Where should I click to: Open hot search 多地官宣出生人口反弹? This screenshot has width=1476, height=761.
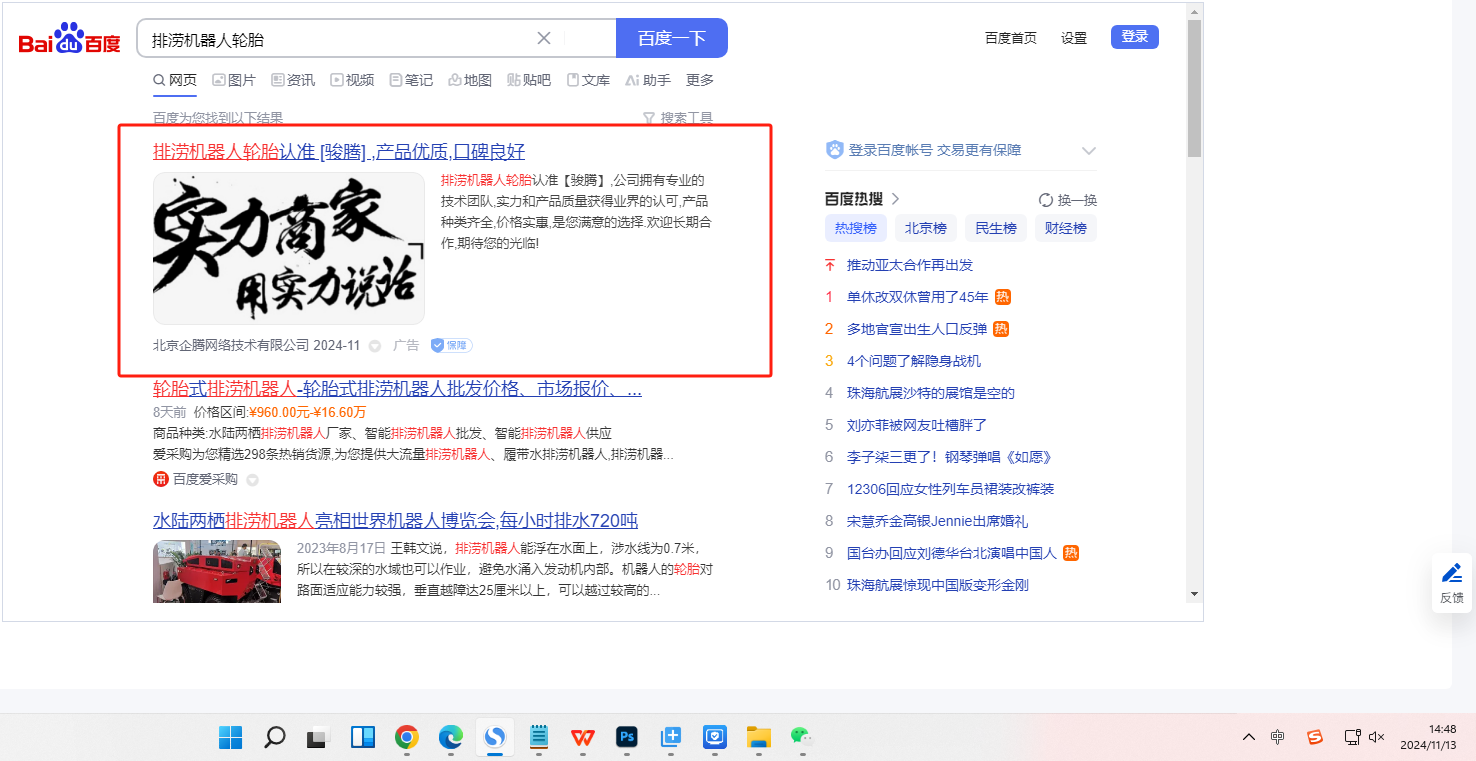coord(917,329)
